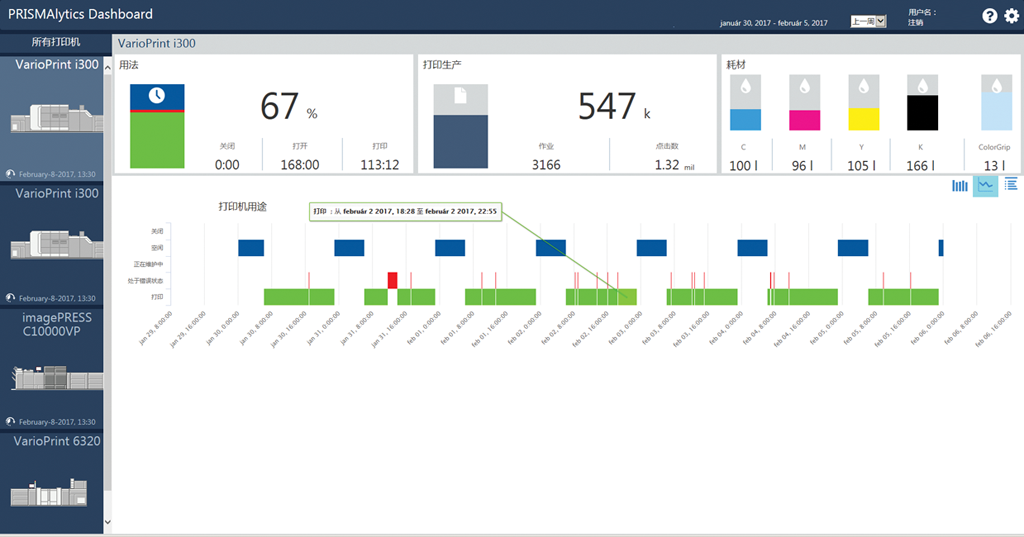Click the 用法 card heading
The height and width of the screenshot is (537, 1024).
(129, 65)
